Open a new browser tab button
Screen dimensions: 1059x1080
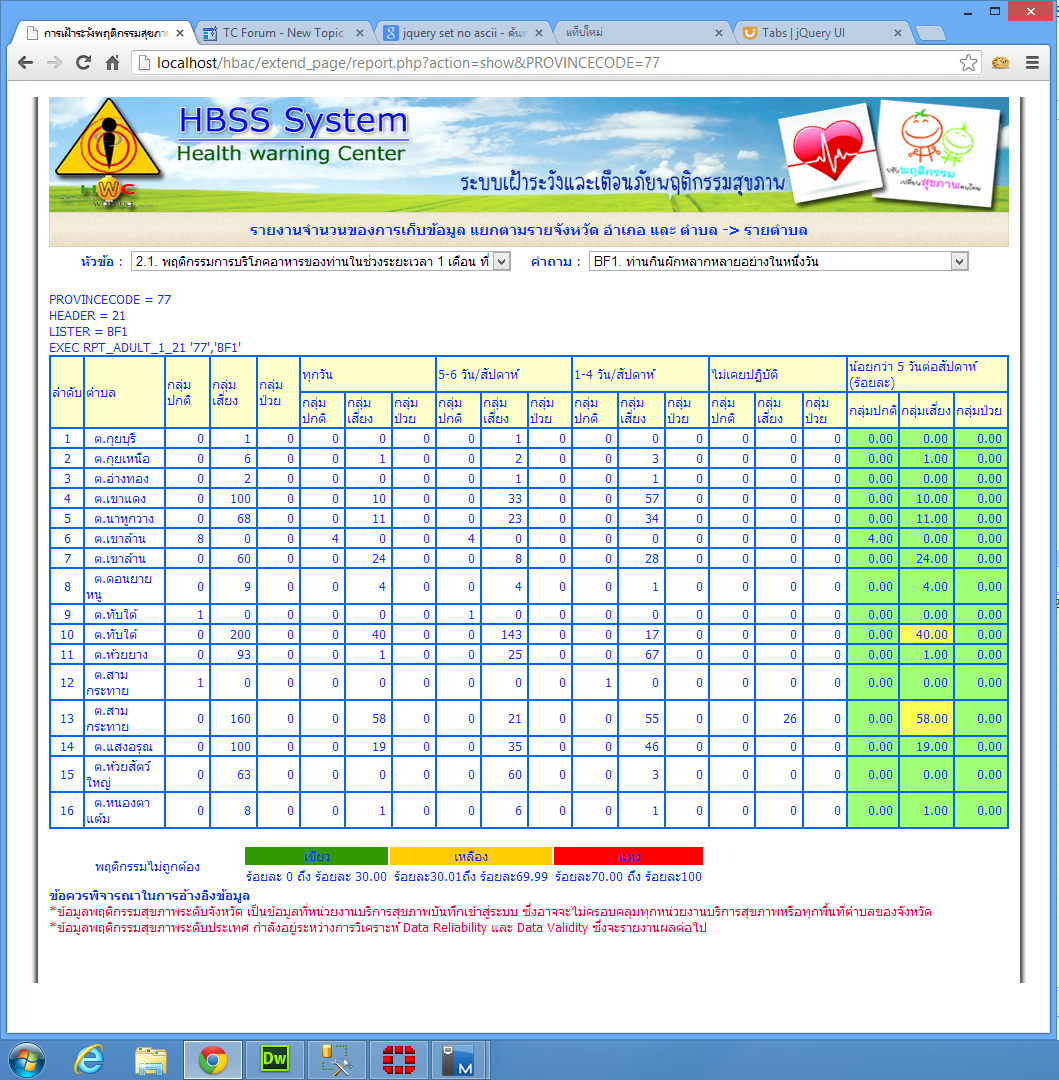(x=931, y=34)
